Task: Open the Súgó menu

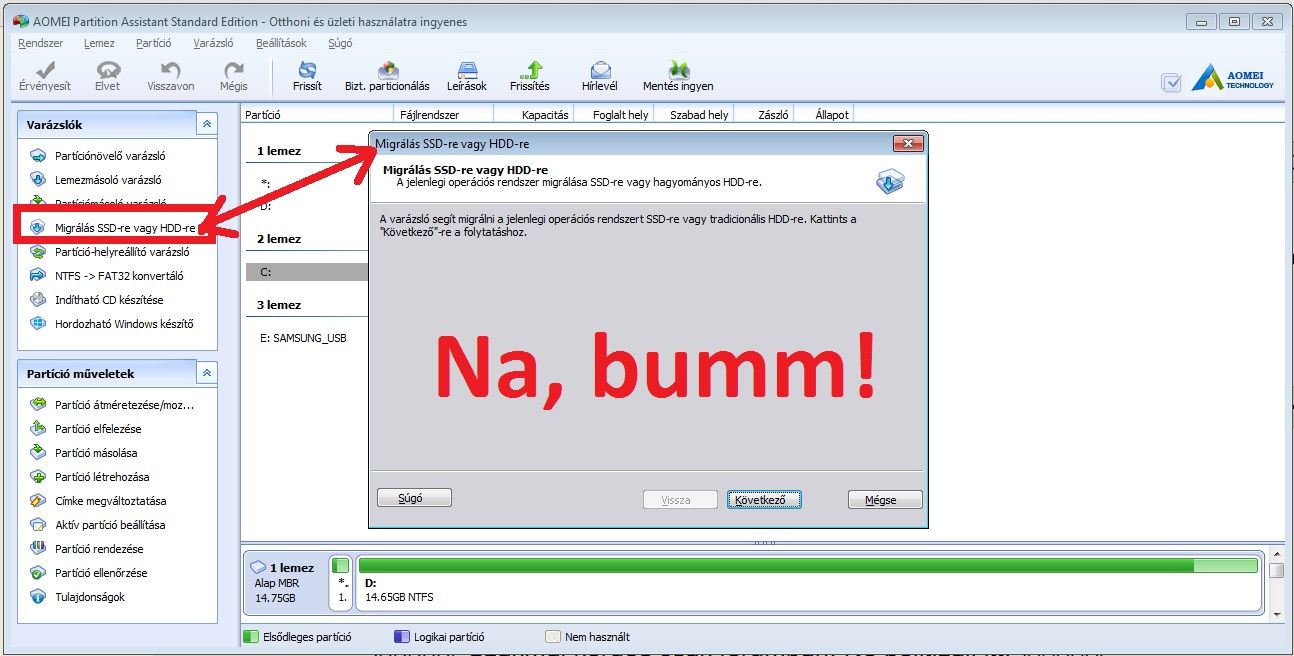Action: [340, 43]
